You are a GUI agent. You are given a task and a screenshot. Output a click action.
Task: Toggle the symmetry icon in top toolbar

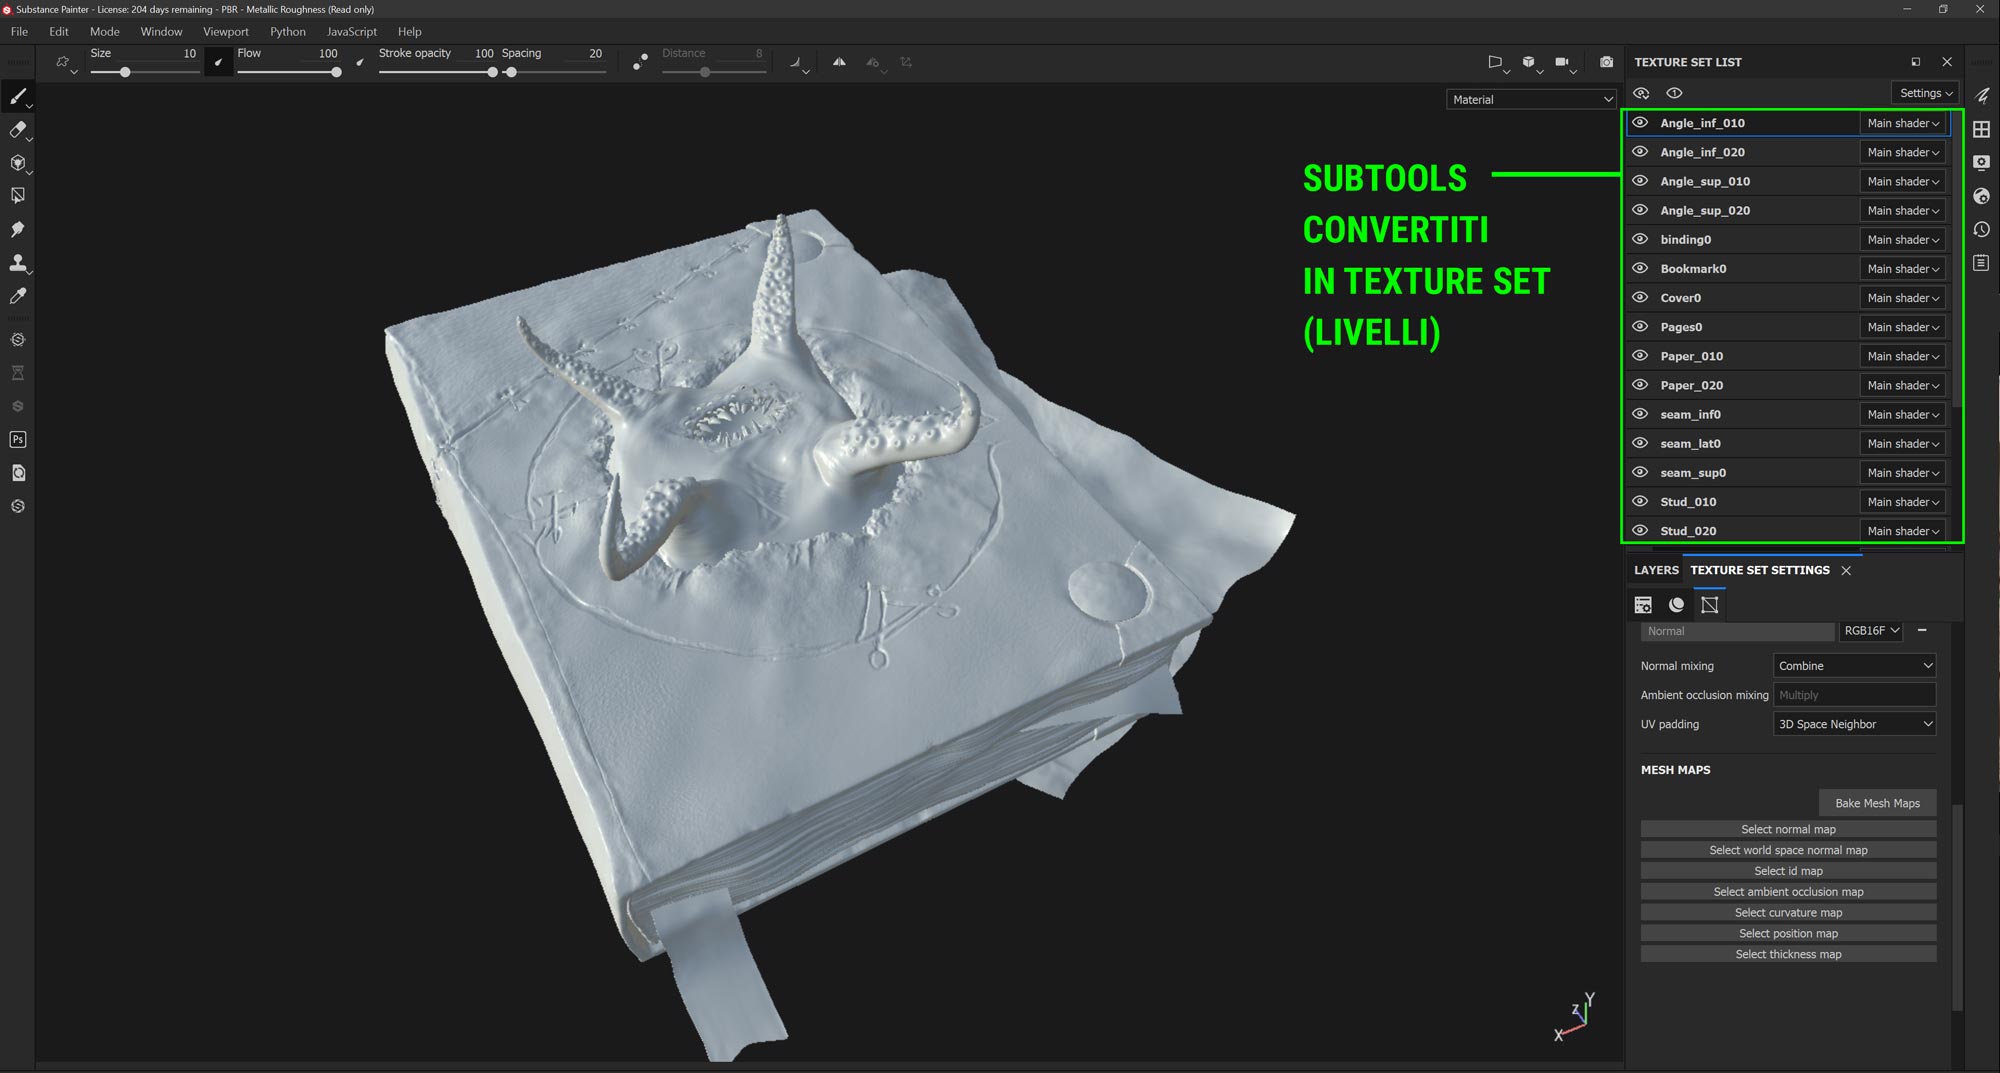tap(839, 62)
